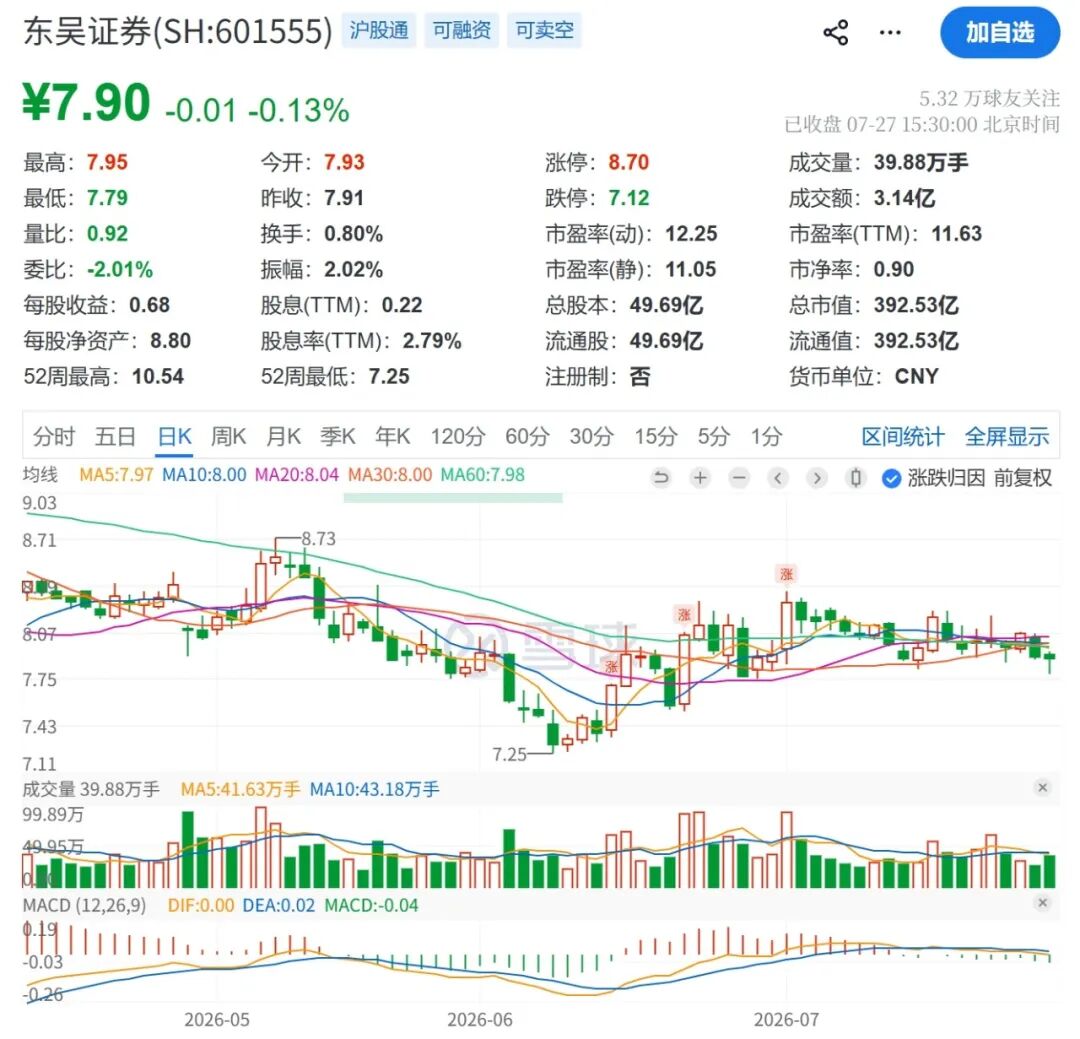1080x1039 pixels.
Task: Click the candlestick style icon in chart toolbar
Action: pos(855,477)
